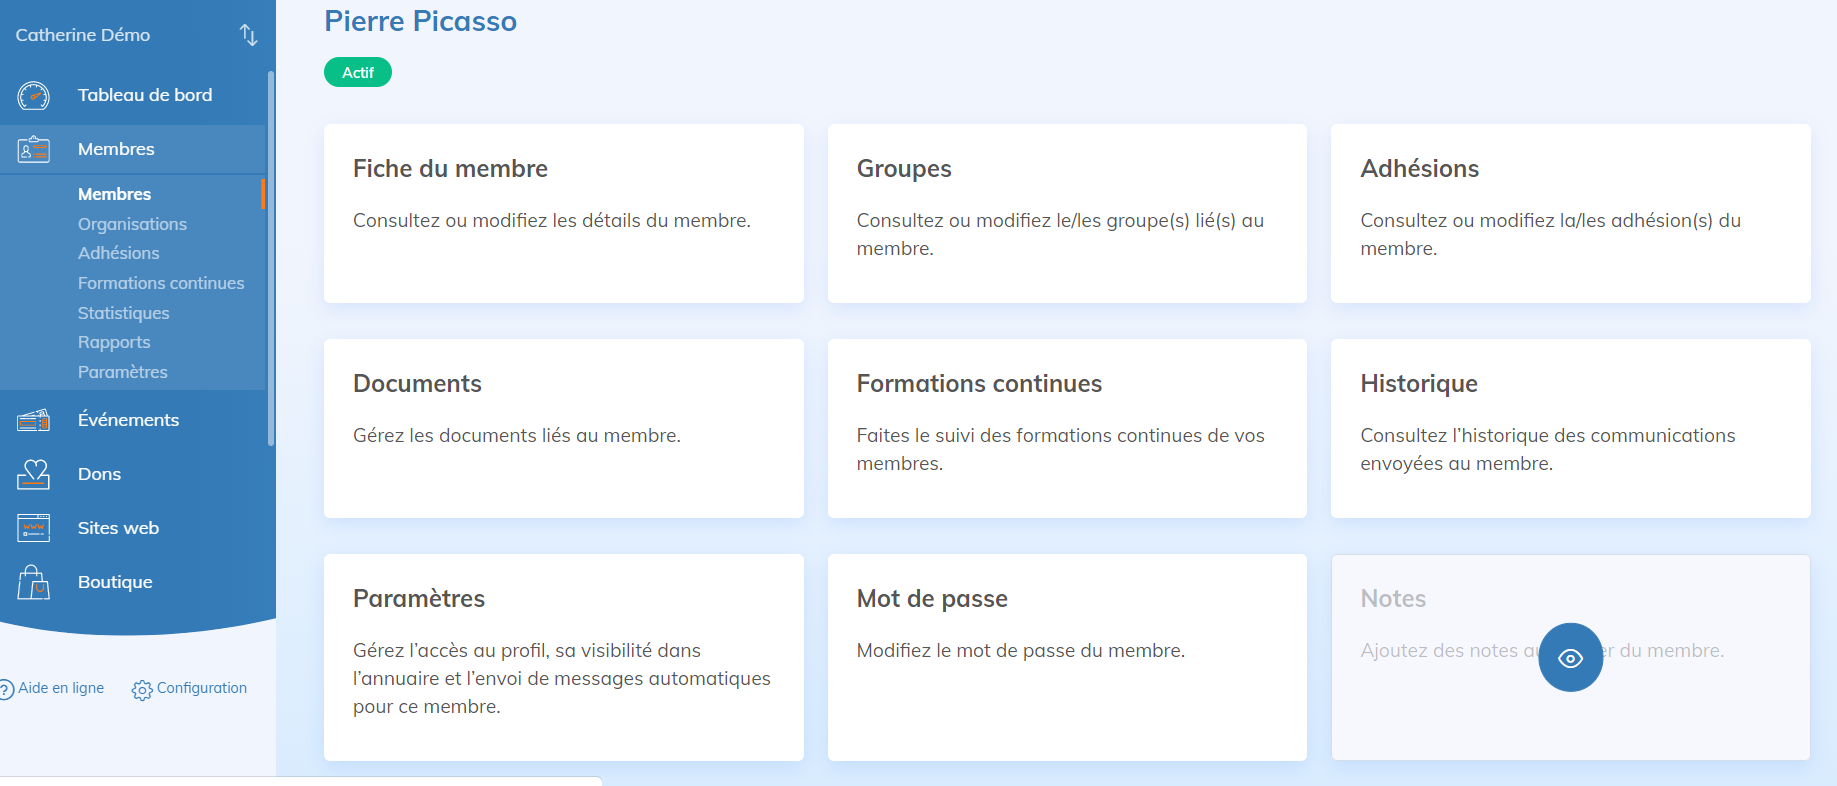Viewport: 1837px width, 786px height.
Task: Open Statistiques under Membres
Action: pos(123,313)
